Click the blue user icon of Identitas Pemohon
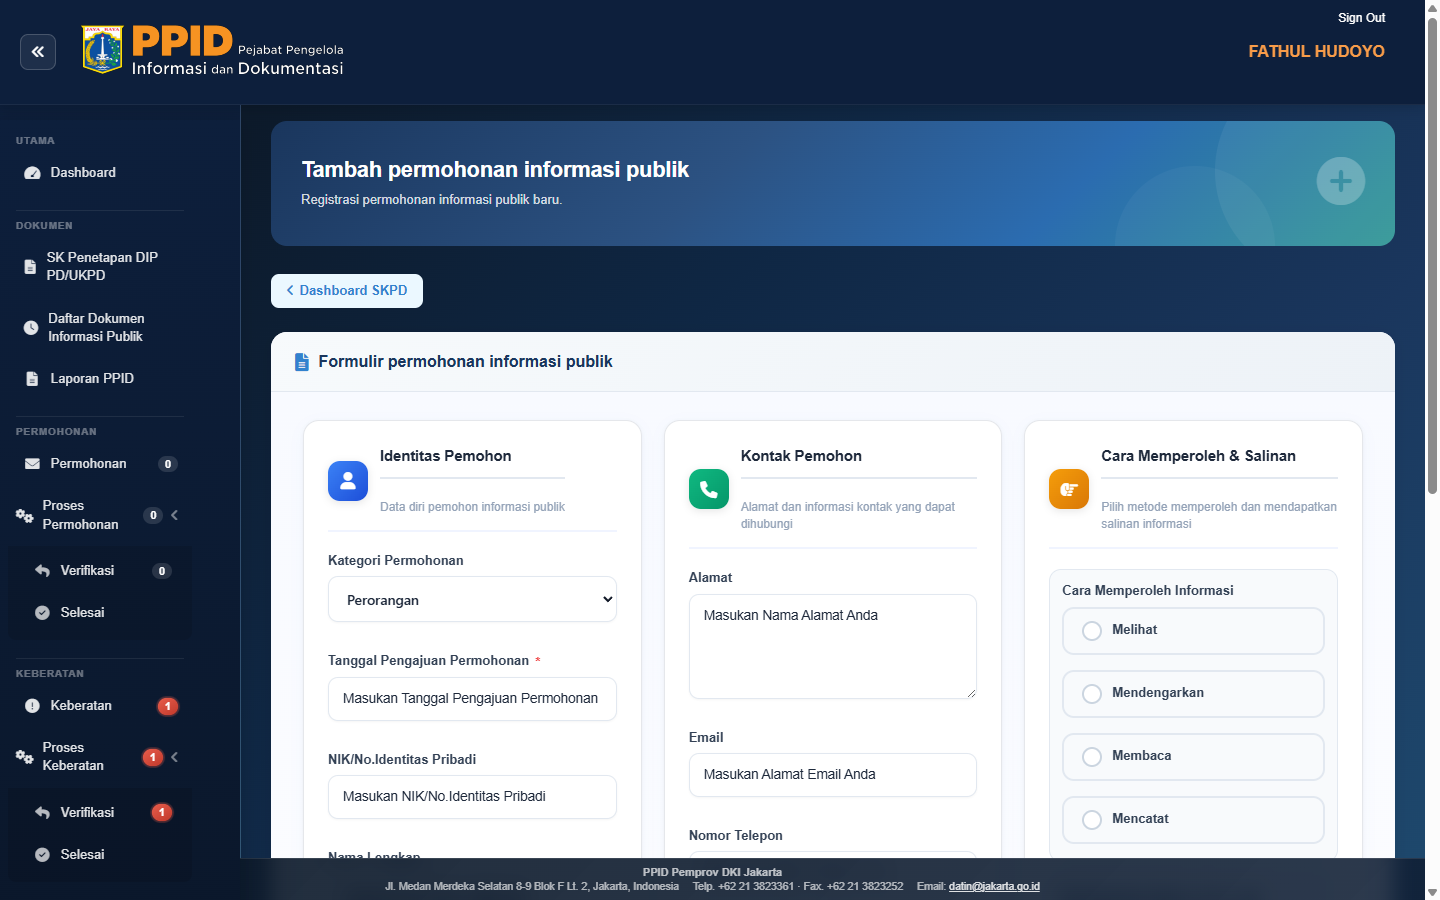Viewport: 1440px width, 900px height. point(348,481)
